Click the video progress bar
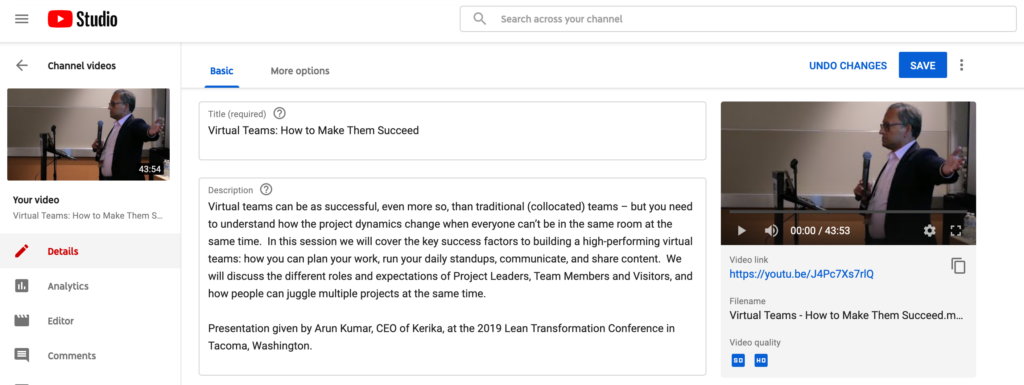 pos(848,212)
